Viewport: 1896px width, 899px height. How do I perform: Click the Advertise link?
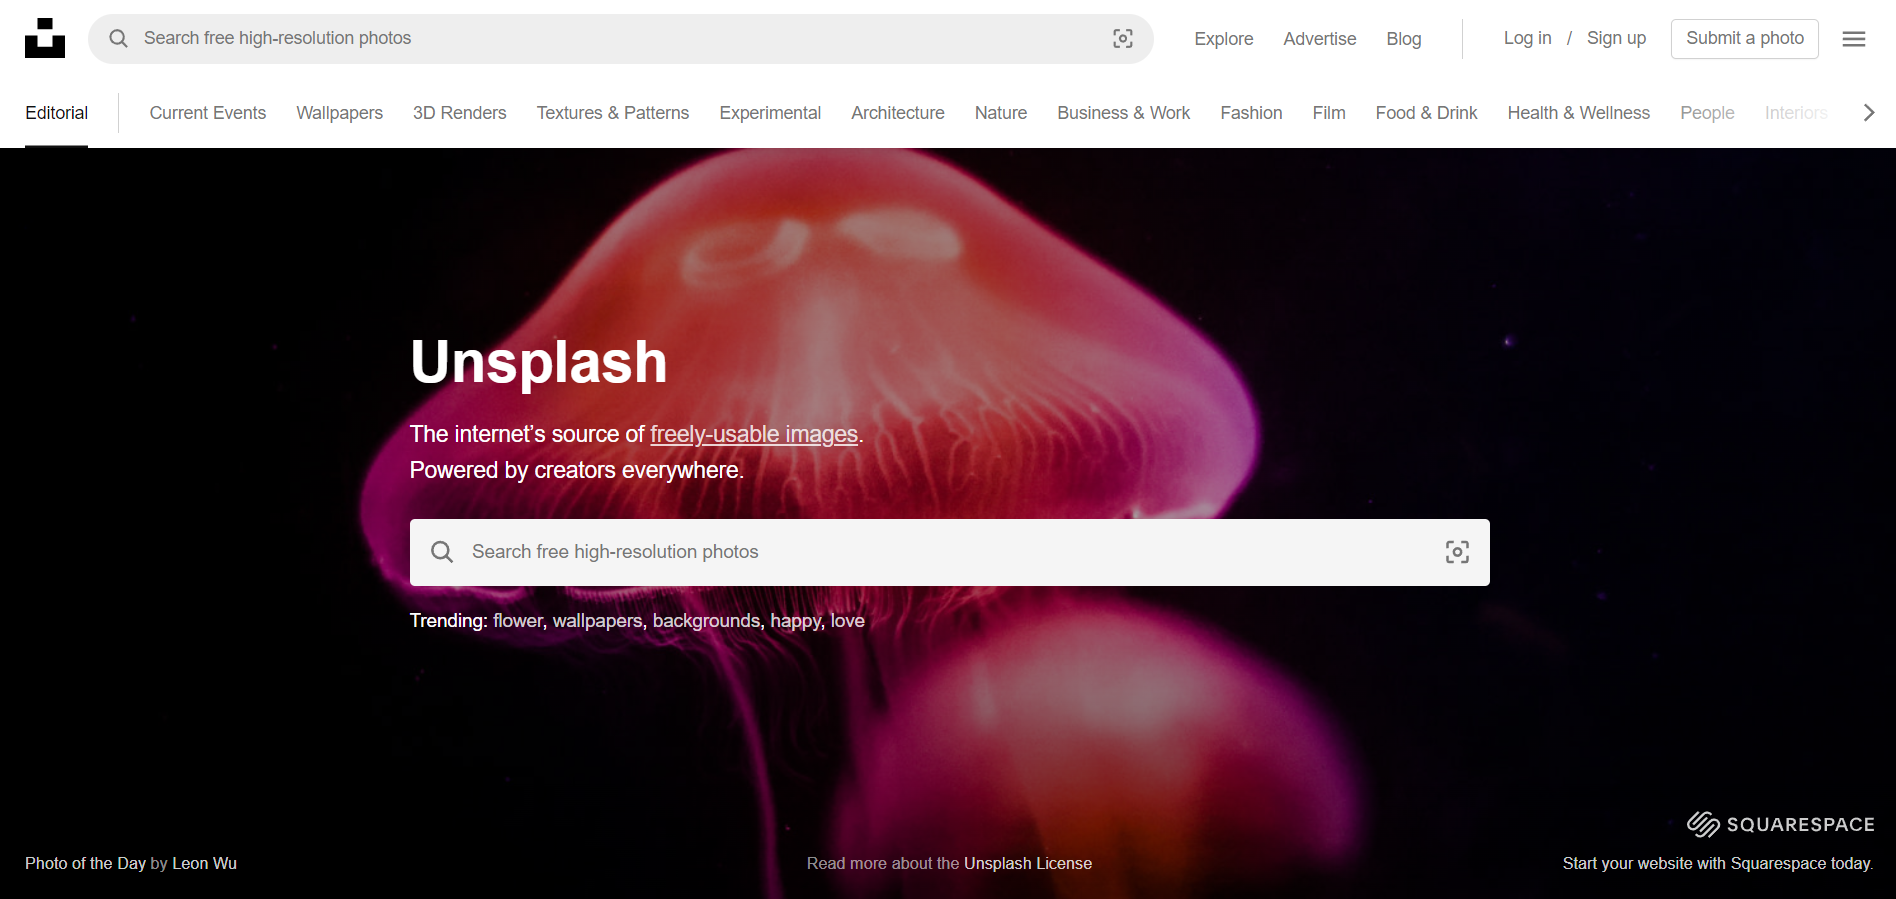[1320, 39]
